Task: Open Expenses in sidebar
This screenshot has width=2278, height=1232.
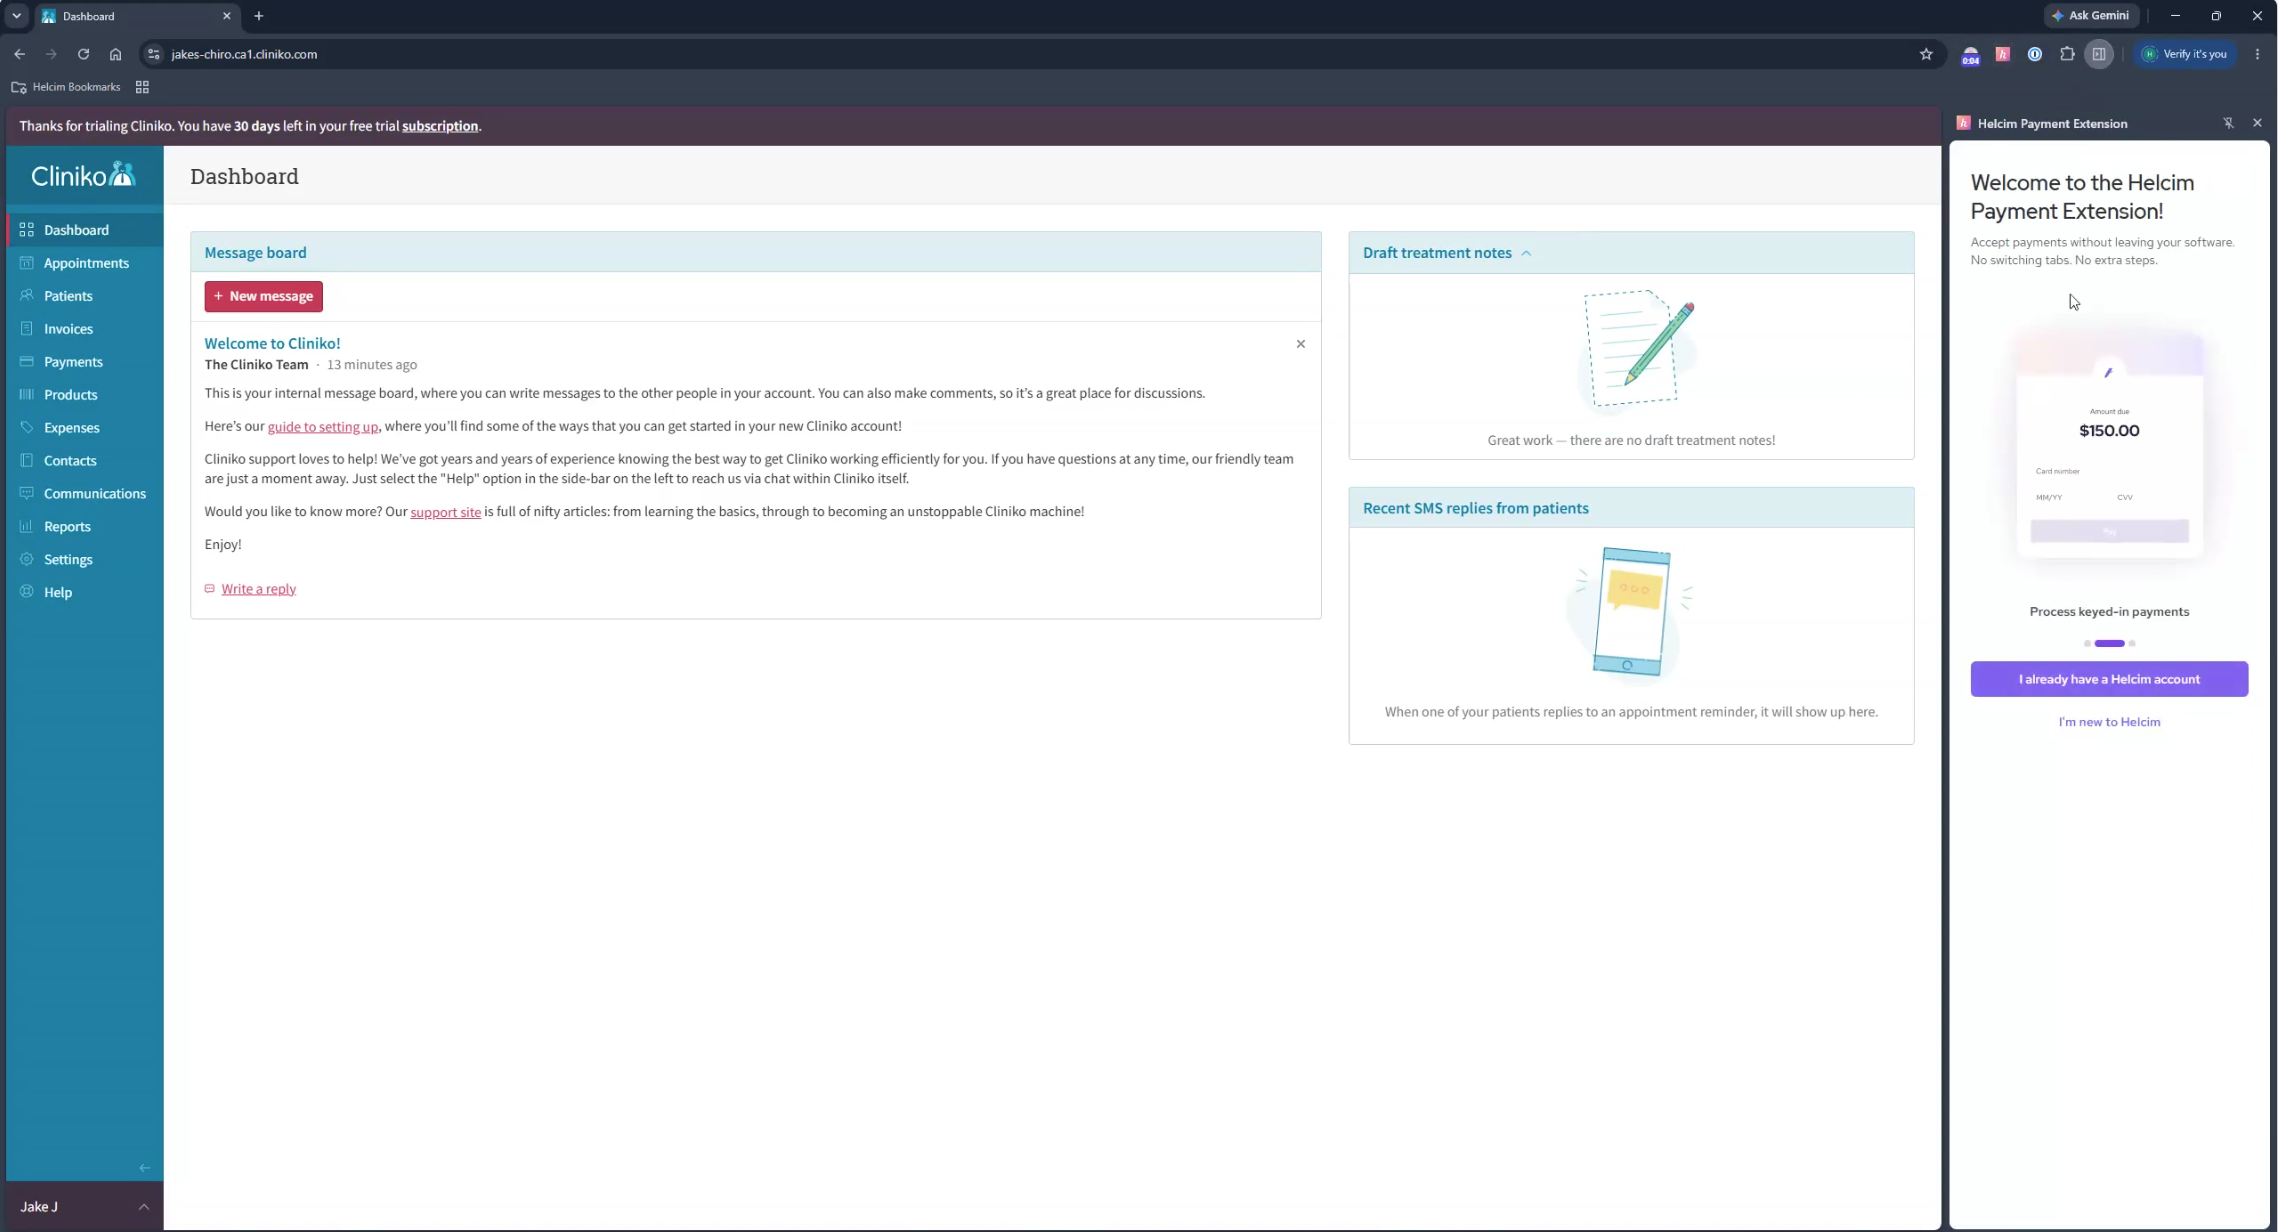Action: [x=85, y=428]
